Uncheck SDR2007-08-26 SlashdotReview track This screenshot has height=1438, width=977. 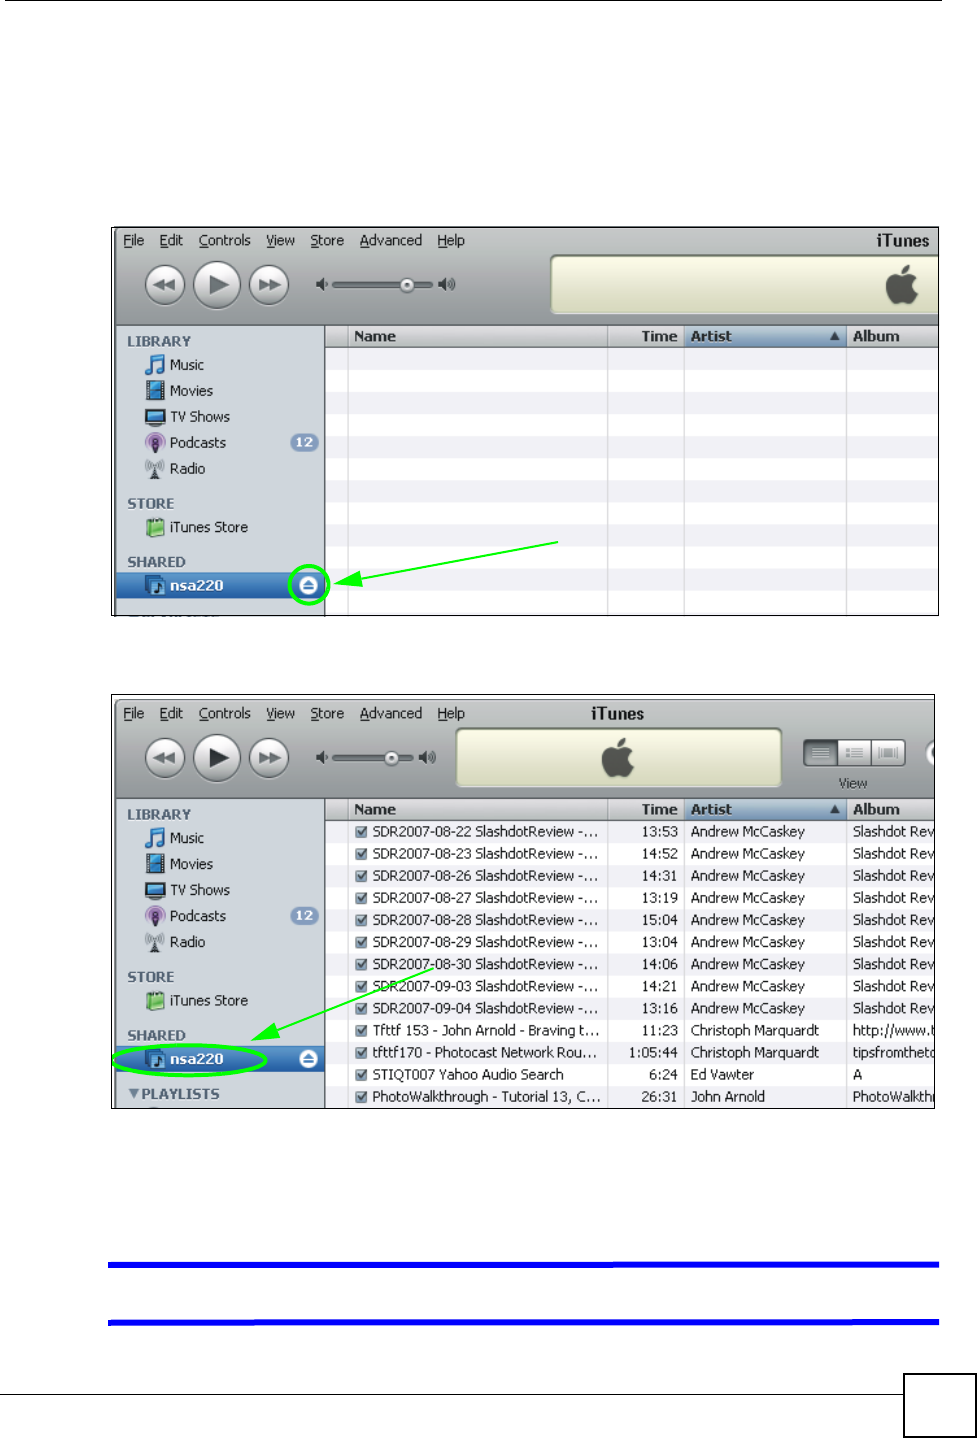[361, 876]
